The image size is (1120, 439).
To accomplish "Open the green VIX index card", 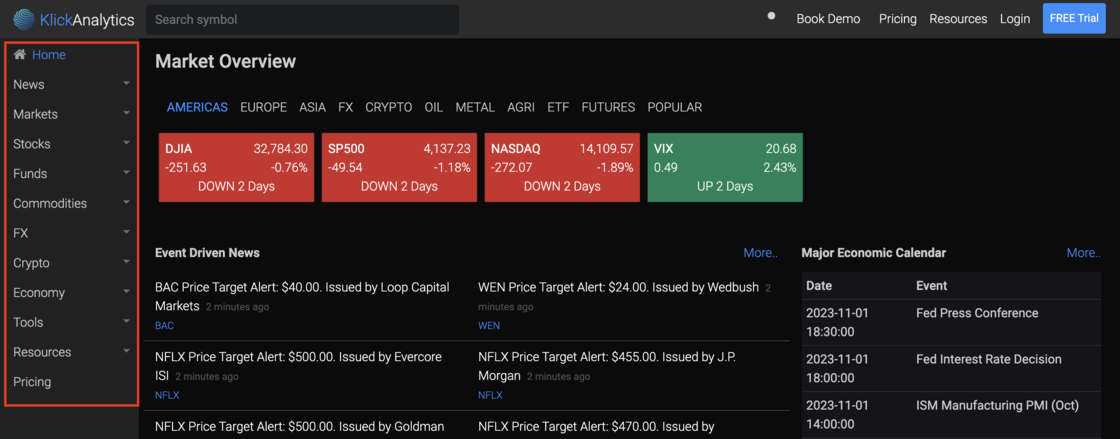I will (725, 168).
